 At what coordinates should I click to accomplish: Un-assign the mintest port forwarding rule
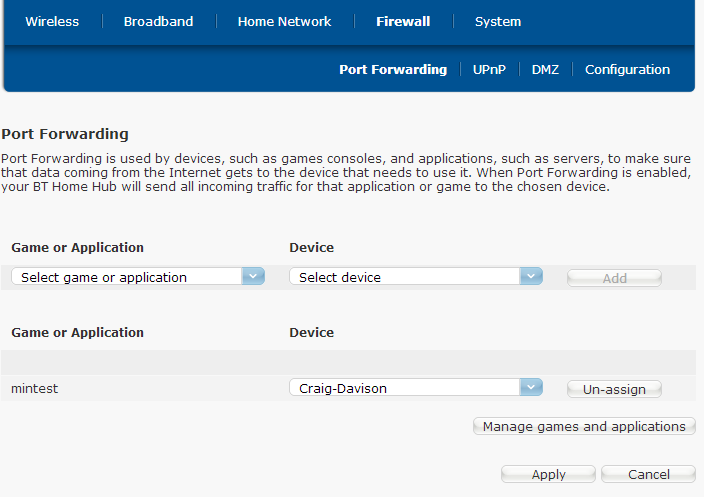[614, 389]
